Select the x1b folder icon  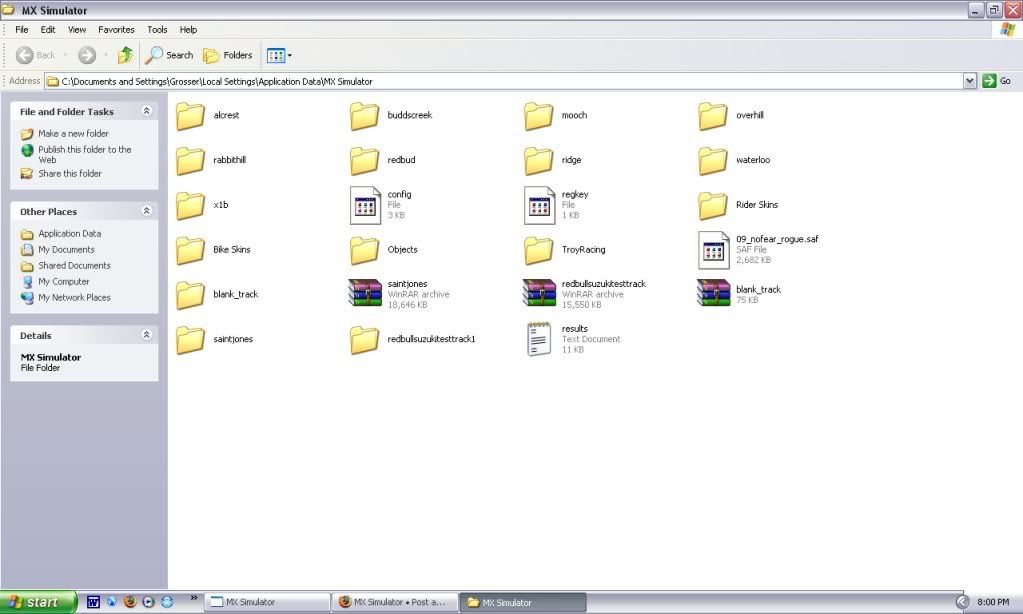pos(191,206)
